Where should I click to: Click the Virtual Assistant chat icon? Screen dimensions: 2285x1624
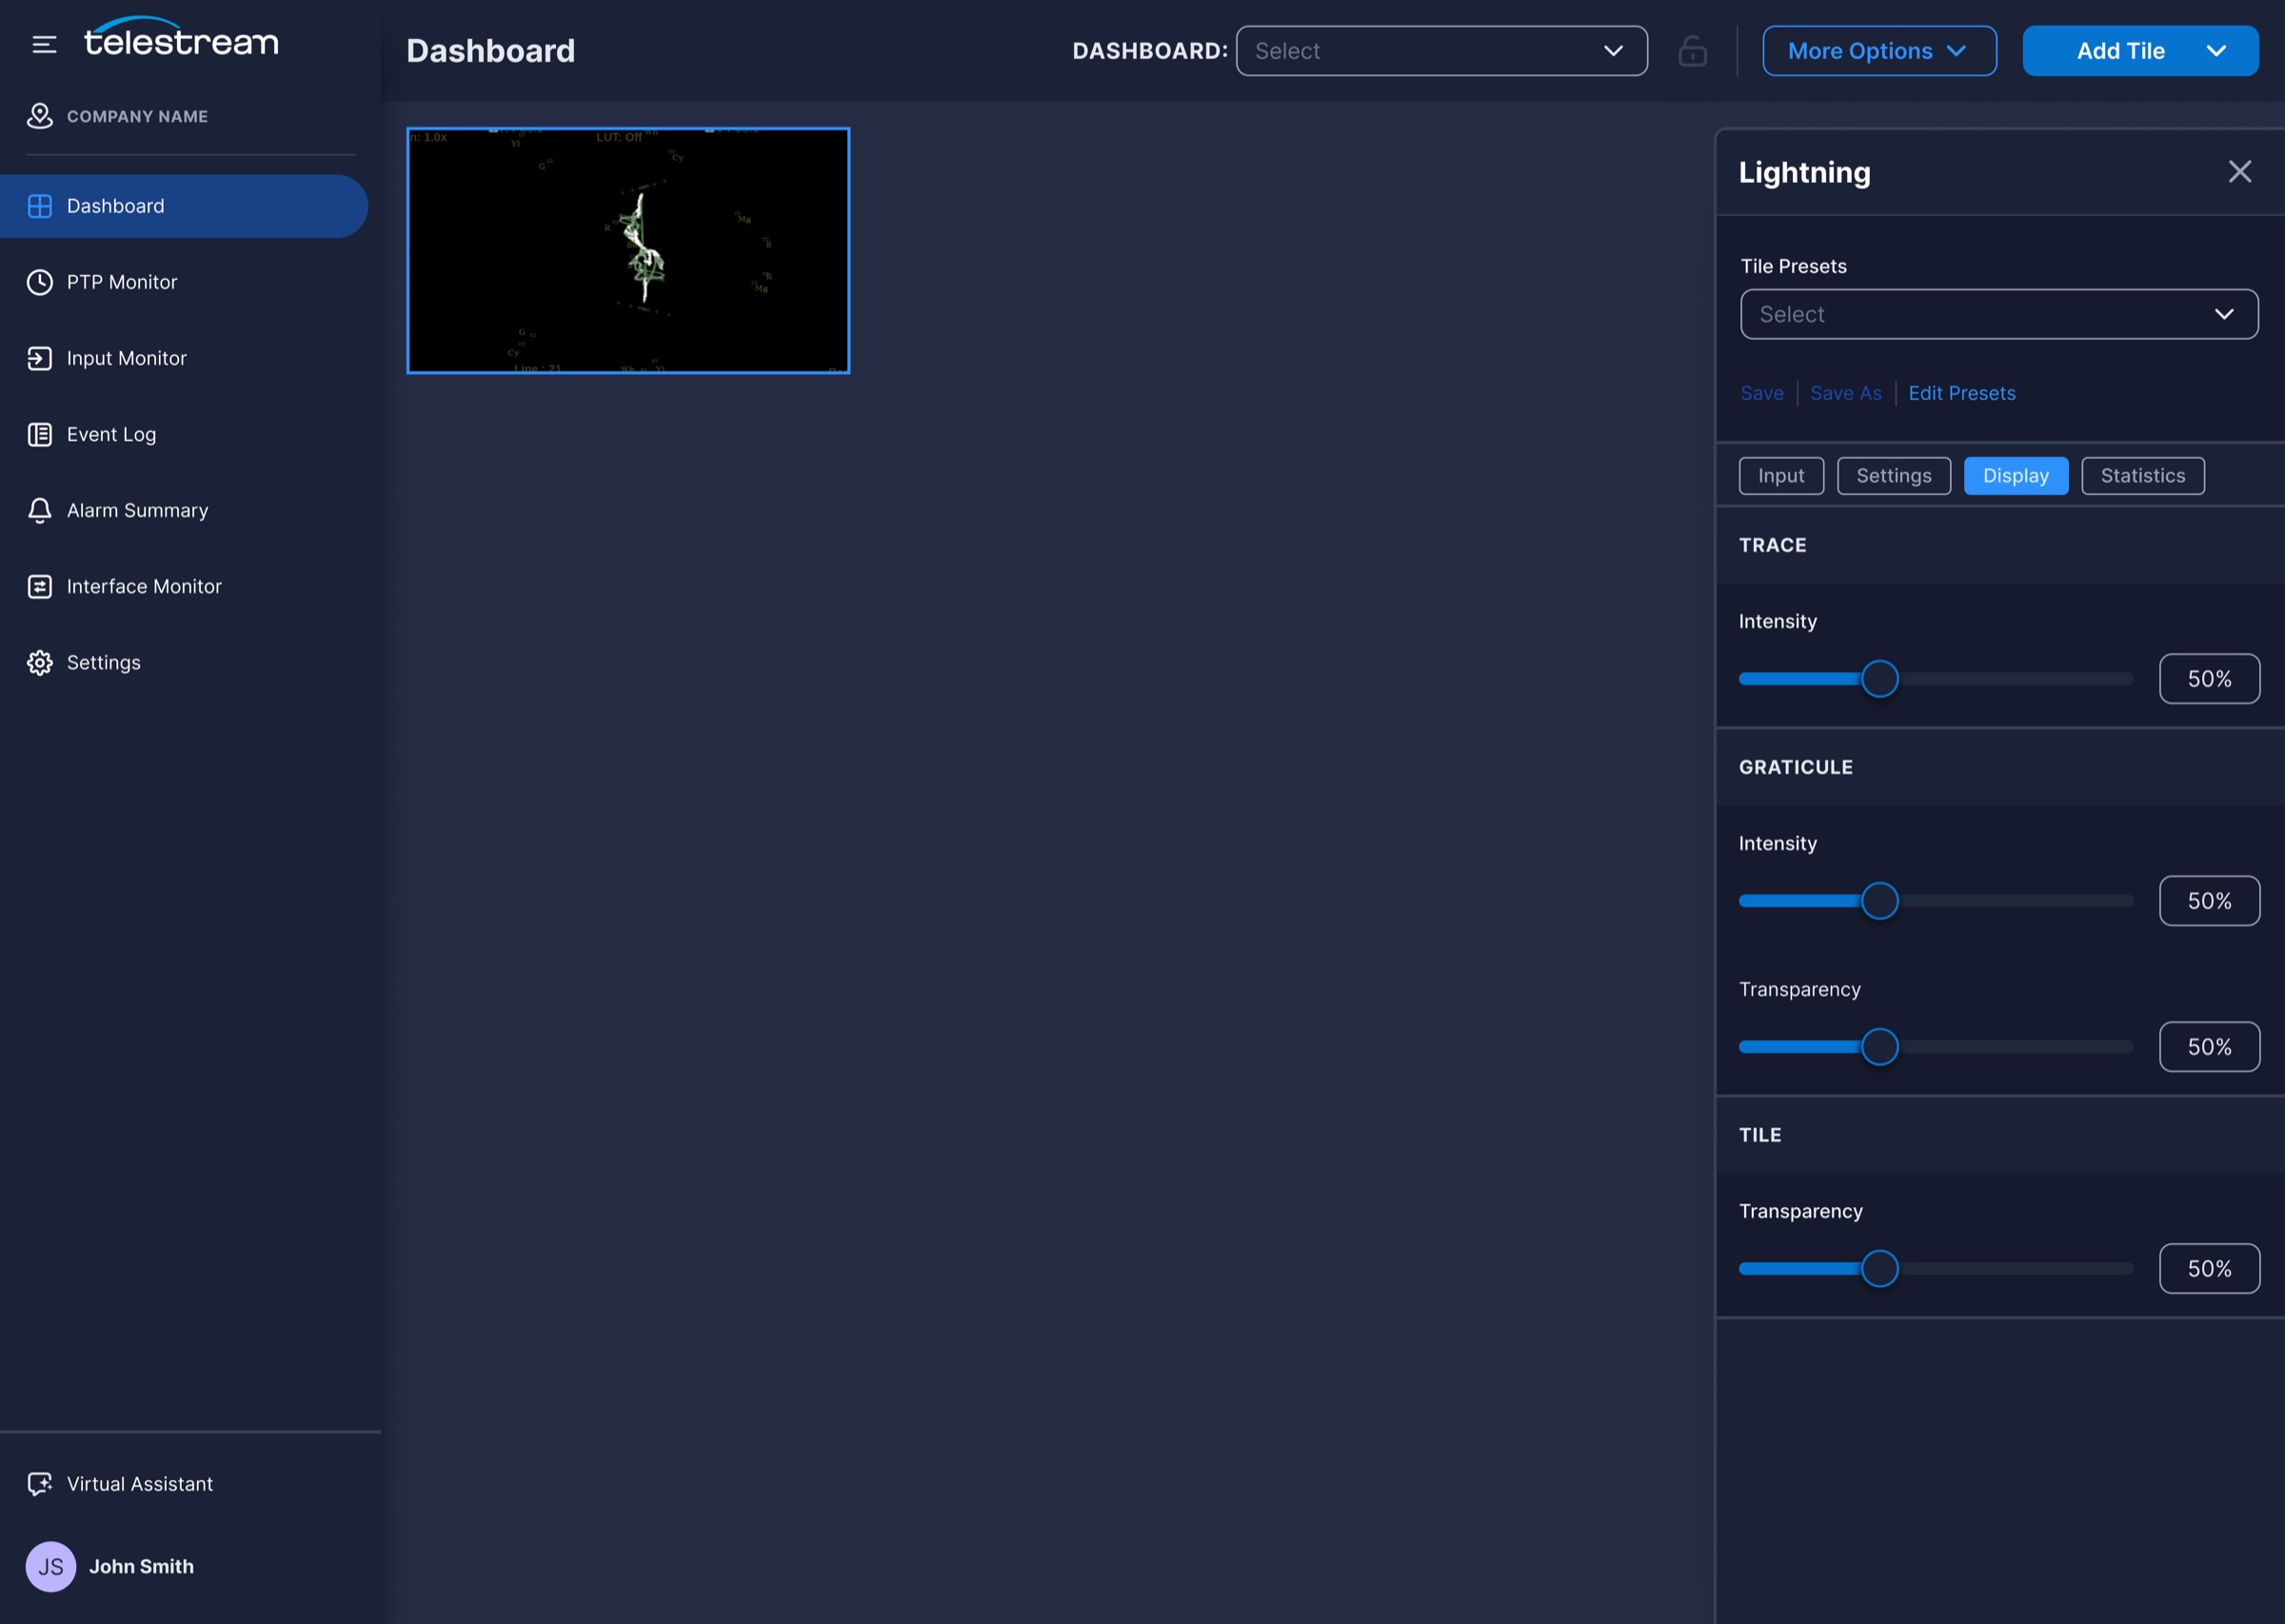[x=39, y=1484]
